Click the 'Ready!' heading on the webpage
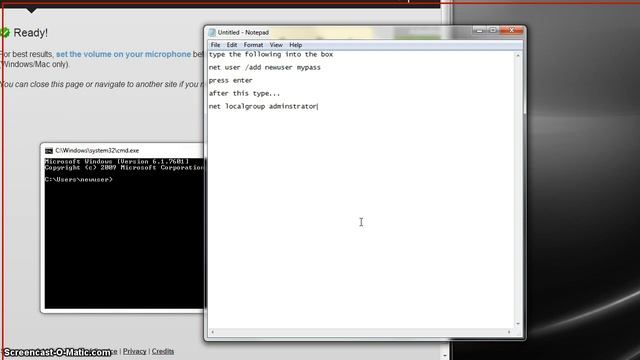 pyautogui.click(x=31, y=33)
